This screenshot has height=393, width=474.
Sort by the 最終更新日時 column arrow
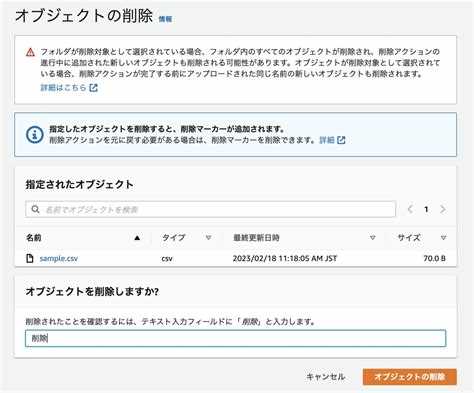click(x=372, y=238)
